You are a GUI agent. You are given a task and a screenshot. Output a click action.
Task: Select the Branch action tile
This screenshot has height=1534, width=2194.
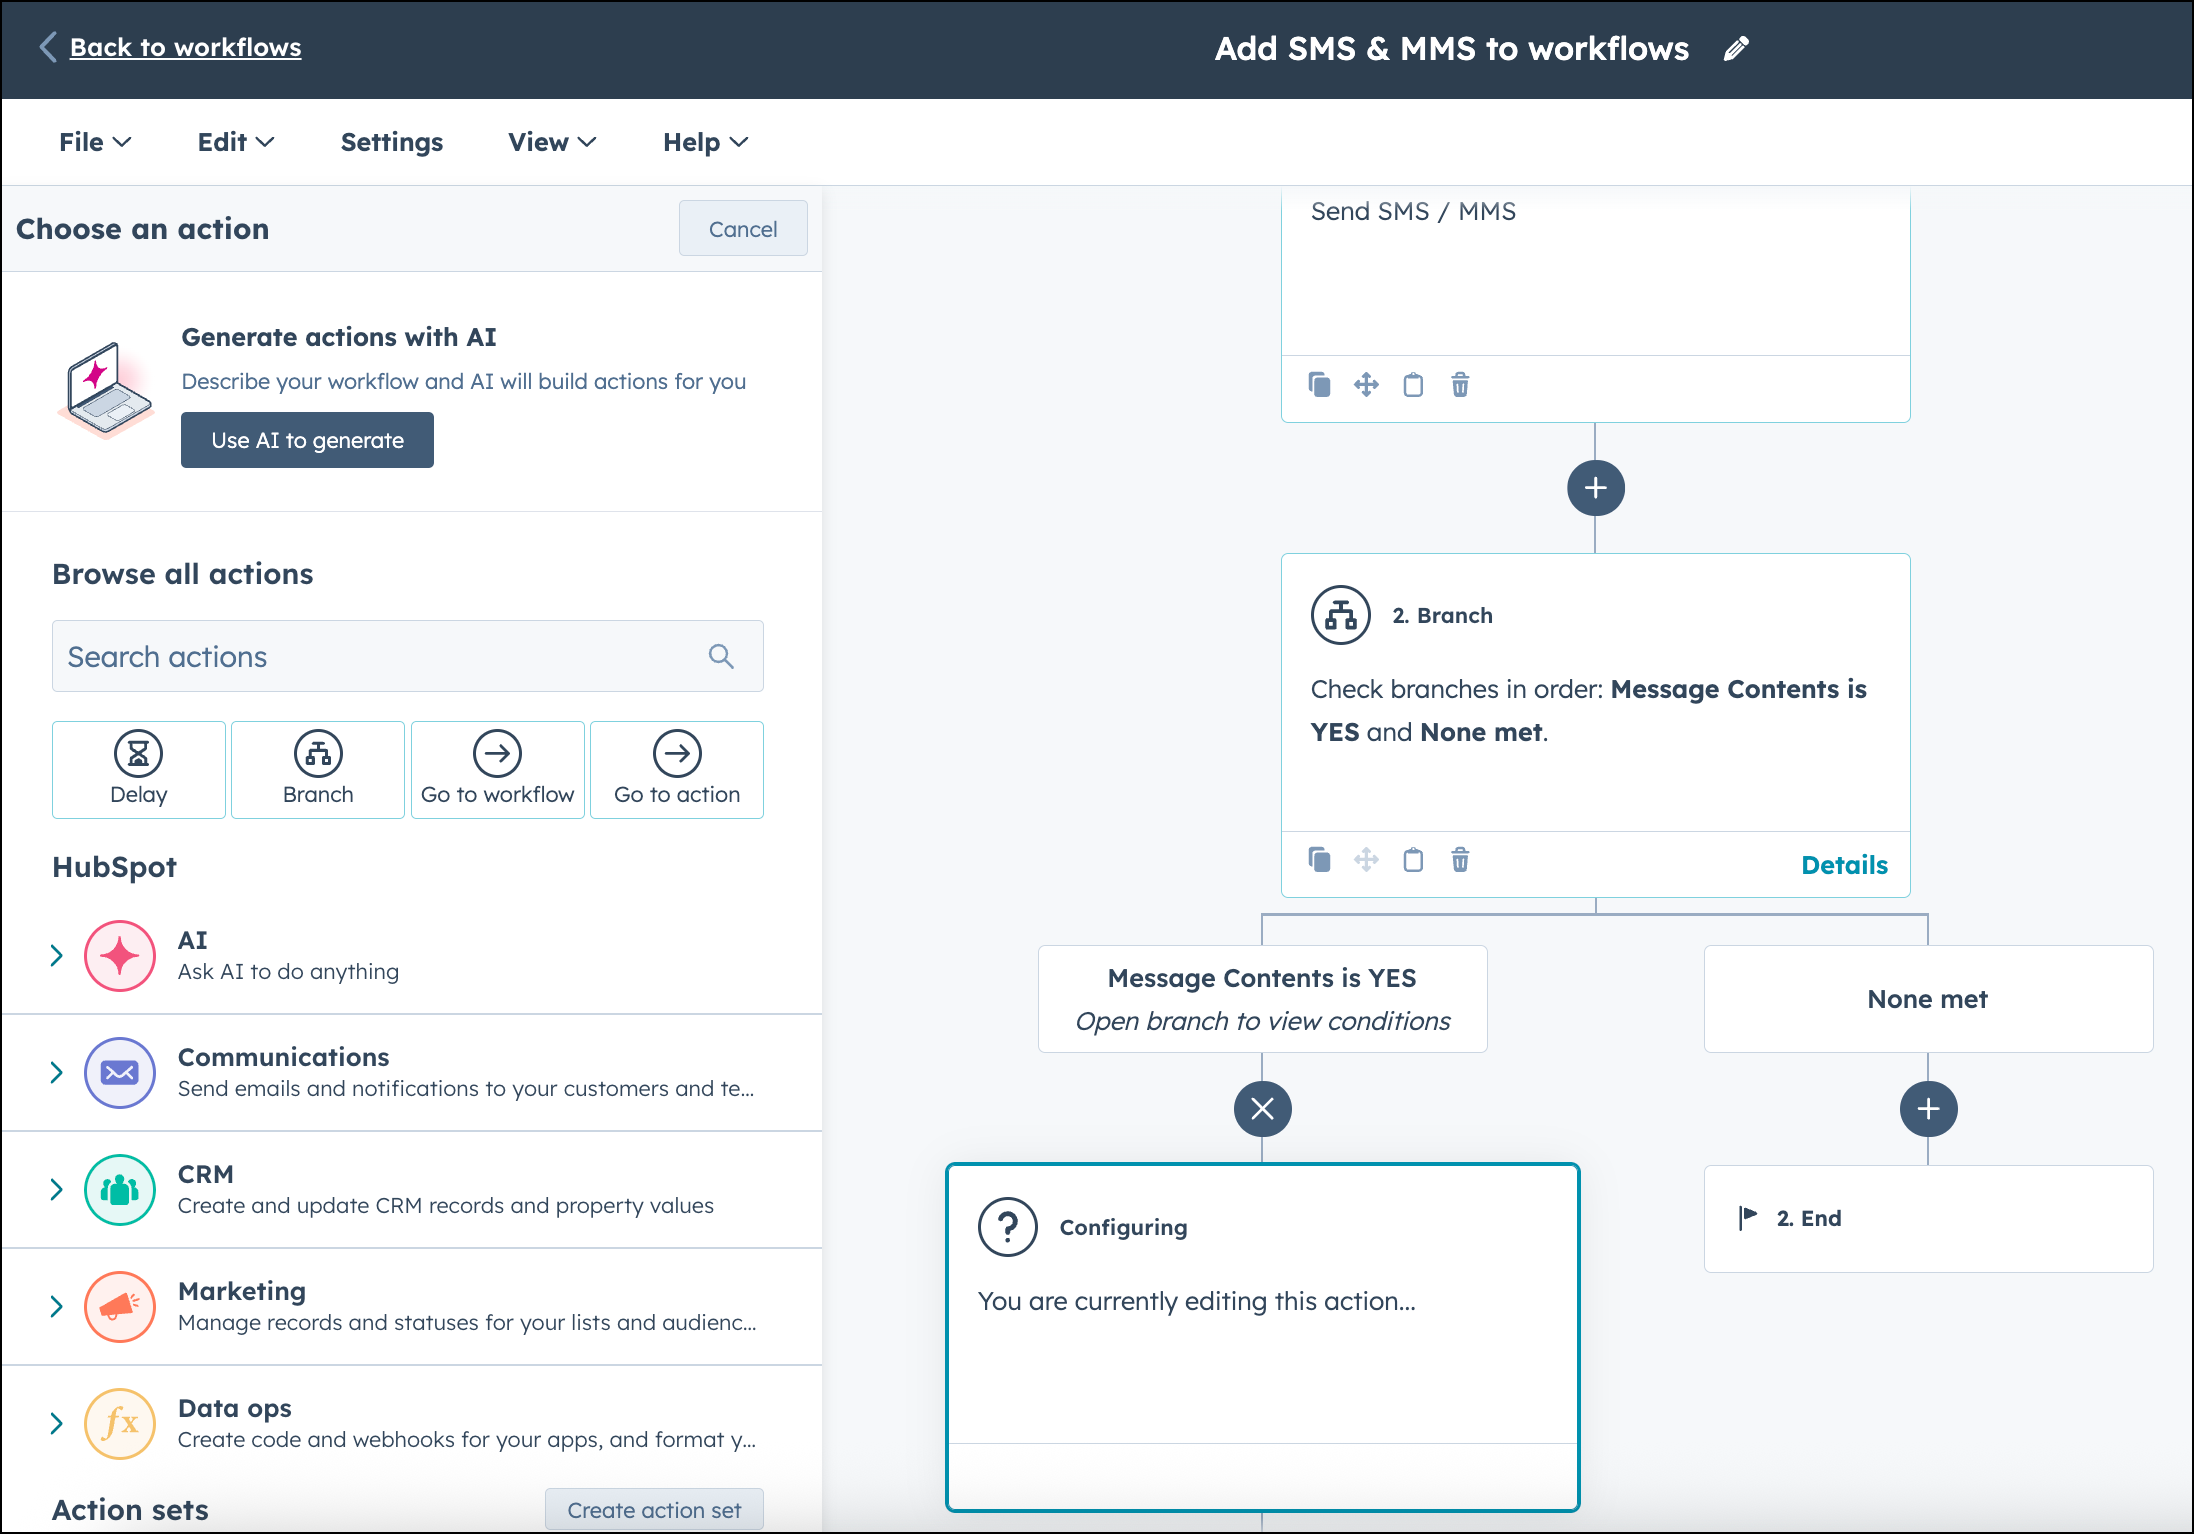318,769
